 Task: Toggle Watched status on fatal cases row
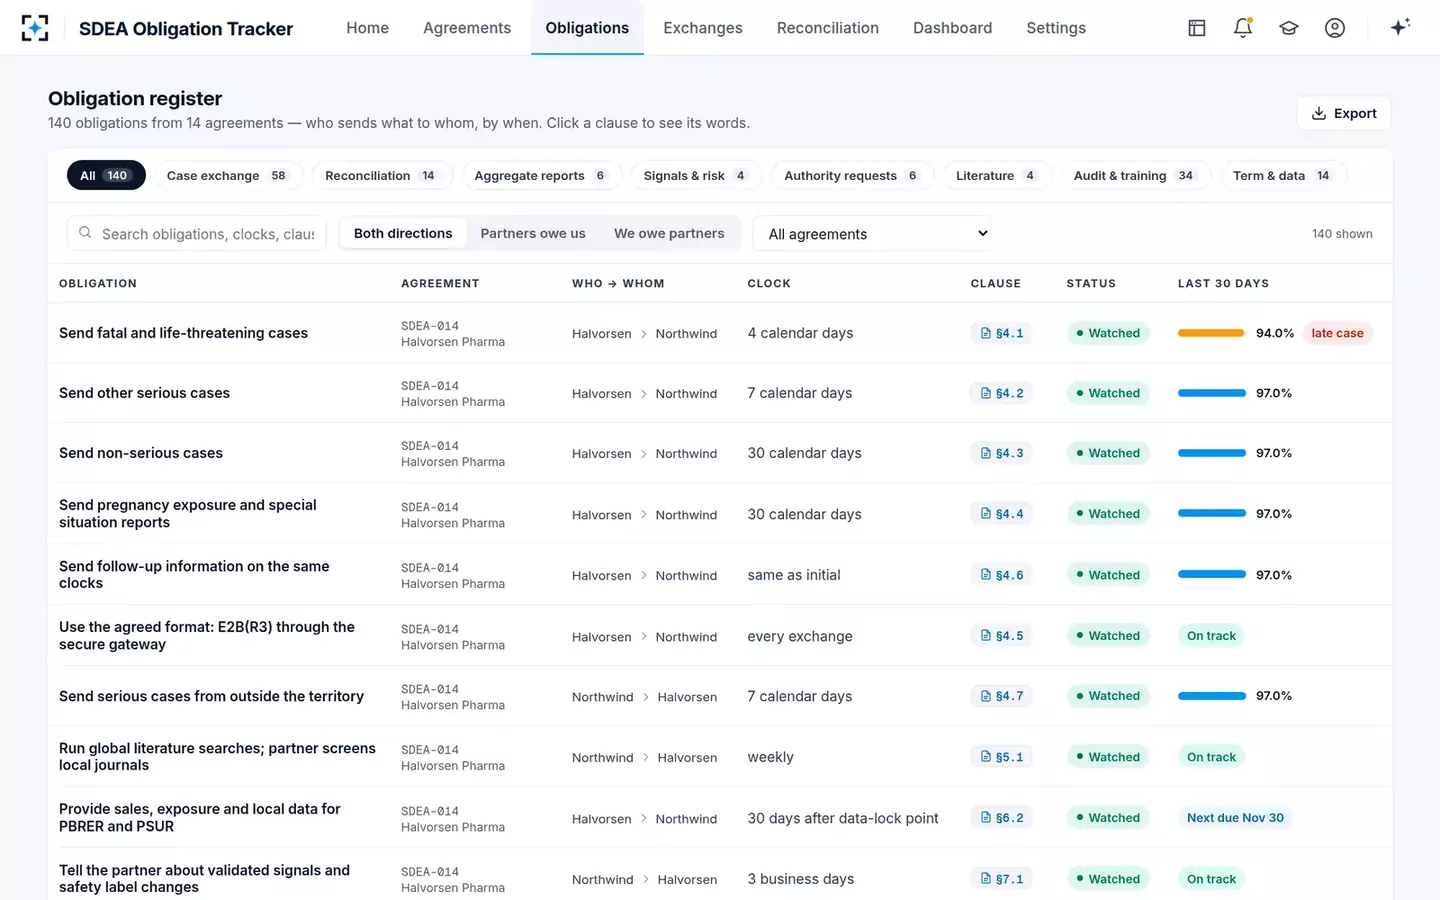(x=1108, y=333)
